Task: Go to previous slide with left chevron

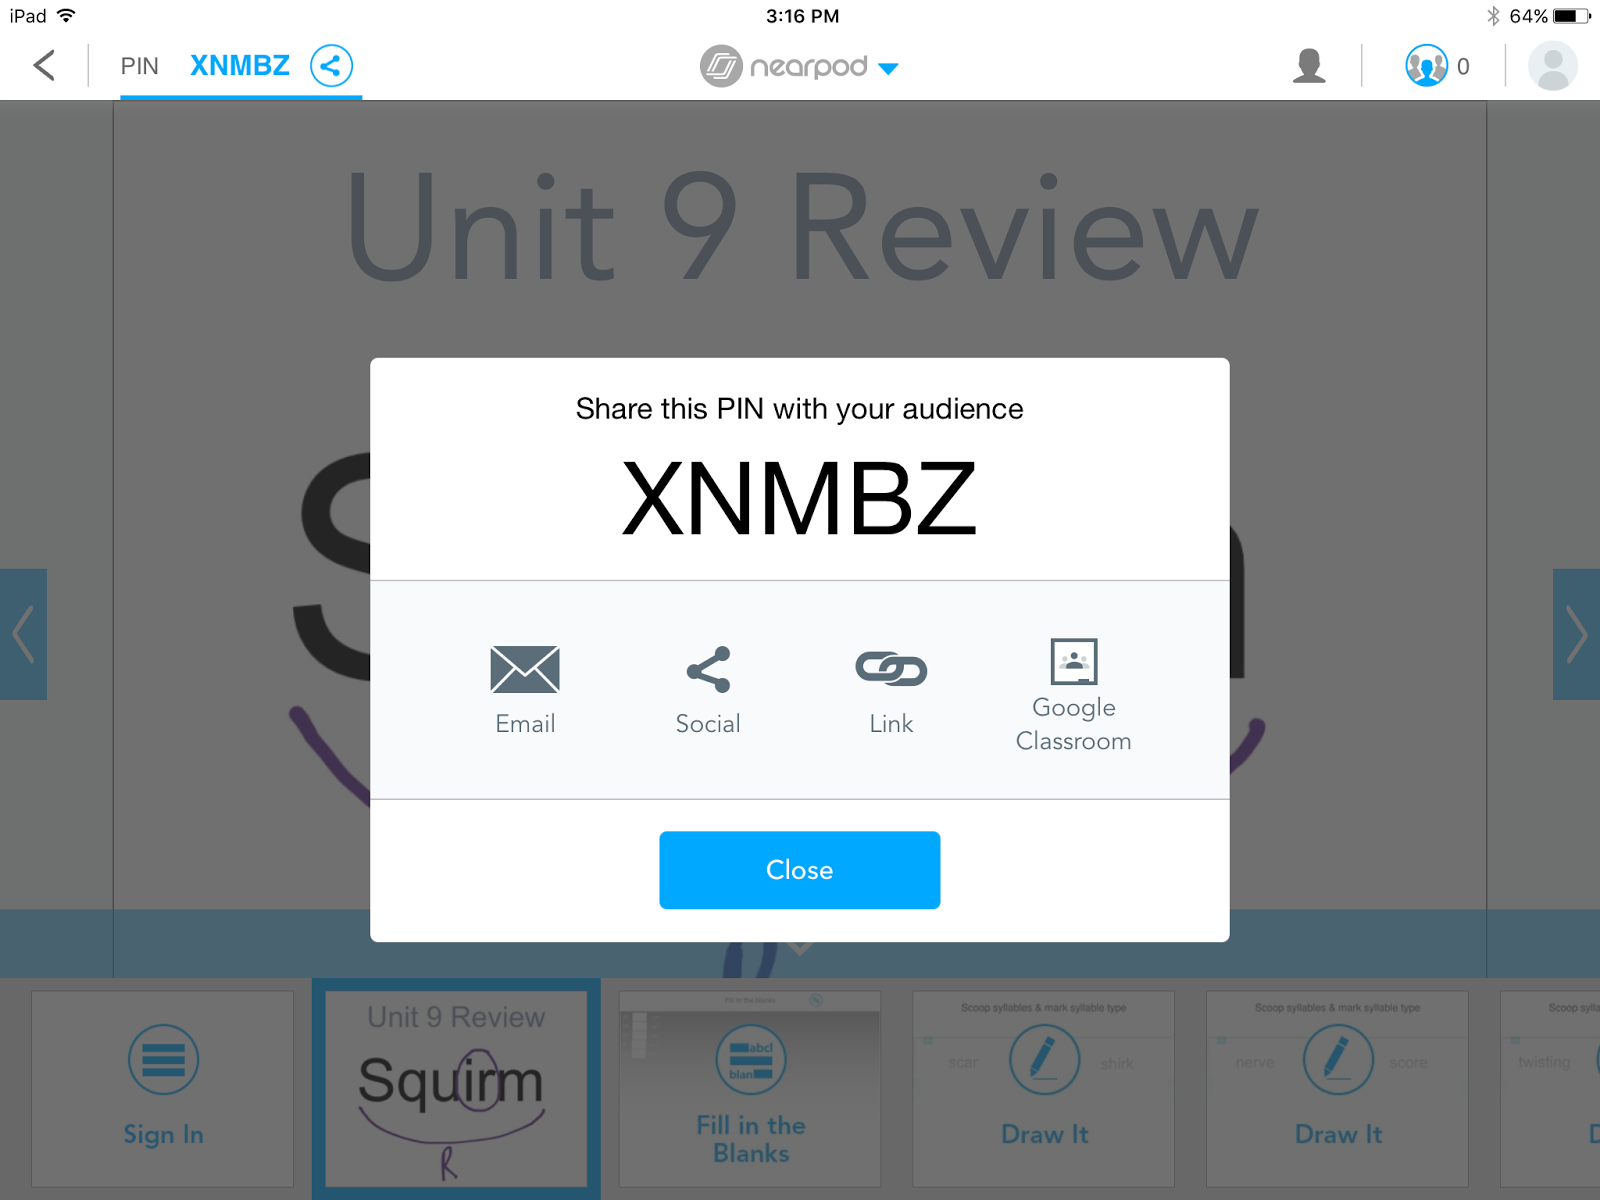Action: click(23, 634)
